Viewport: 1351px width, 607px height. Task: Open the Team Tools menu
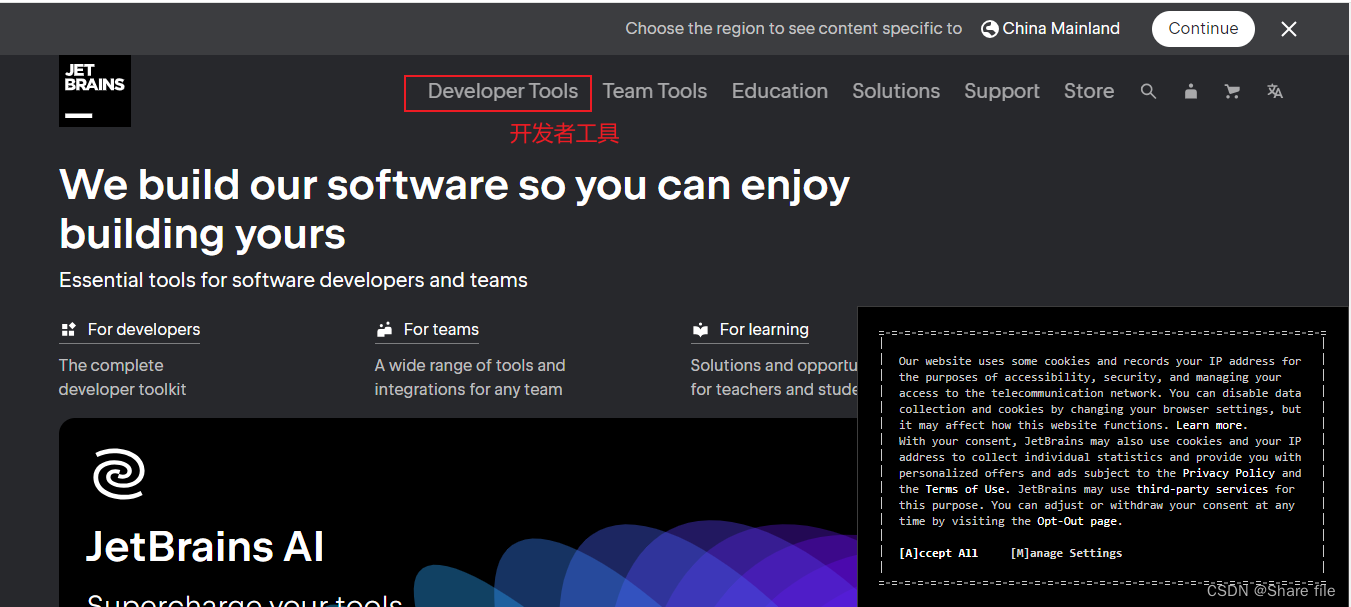coord(655,91)
